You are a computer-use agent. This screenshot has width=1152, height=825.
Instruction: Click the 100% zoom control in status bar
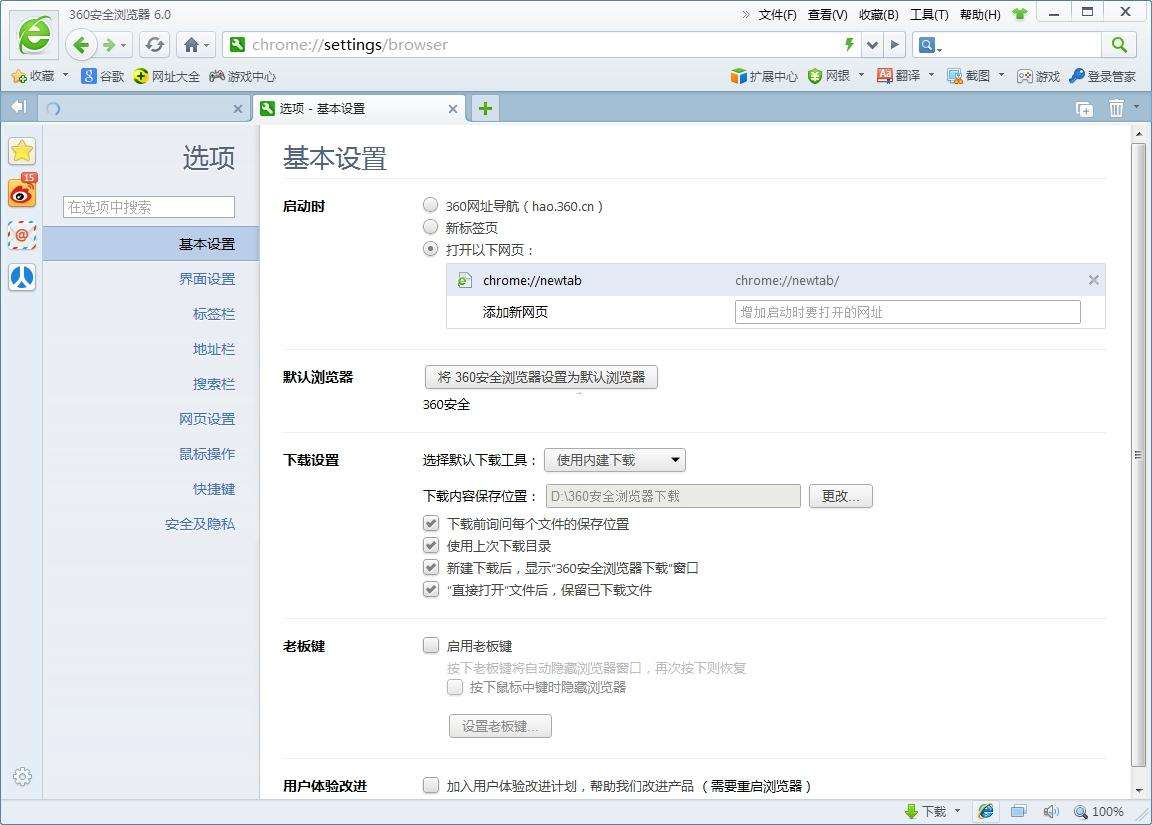click(1099, 811)
